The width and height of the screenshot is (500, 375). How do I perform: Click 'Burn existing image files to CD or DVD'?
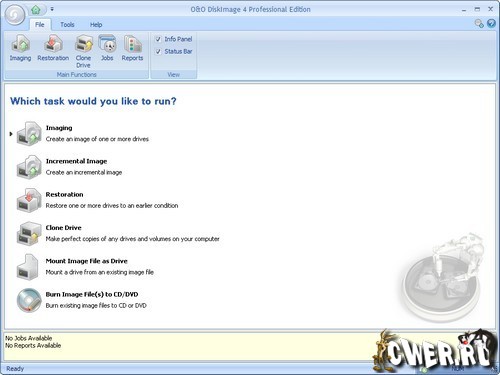(x=96, y=306)
